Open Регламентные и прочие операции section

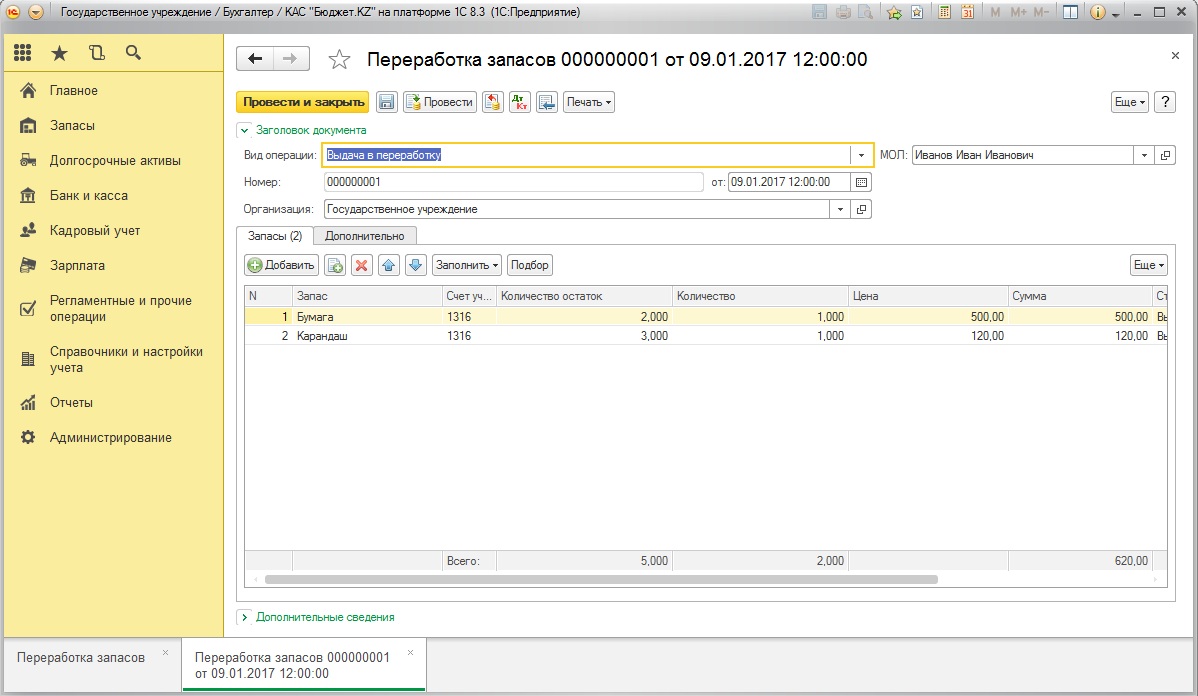click(115, 309)
